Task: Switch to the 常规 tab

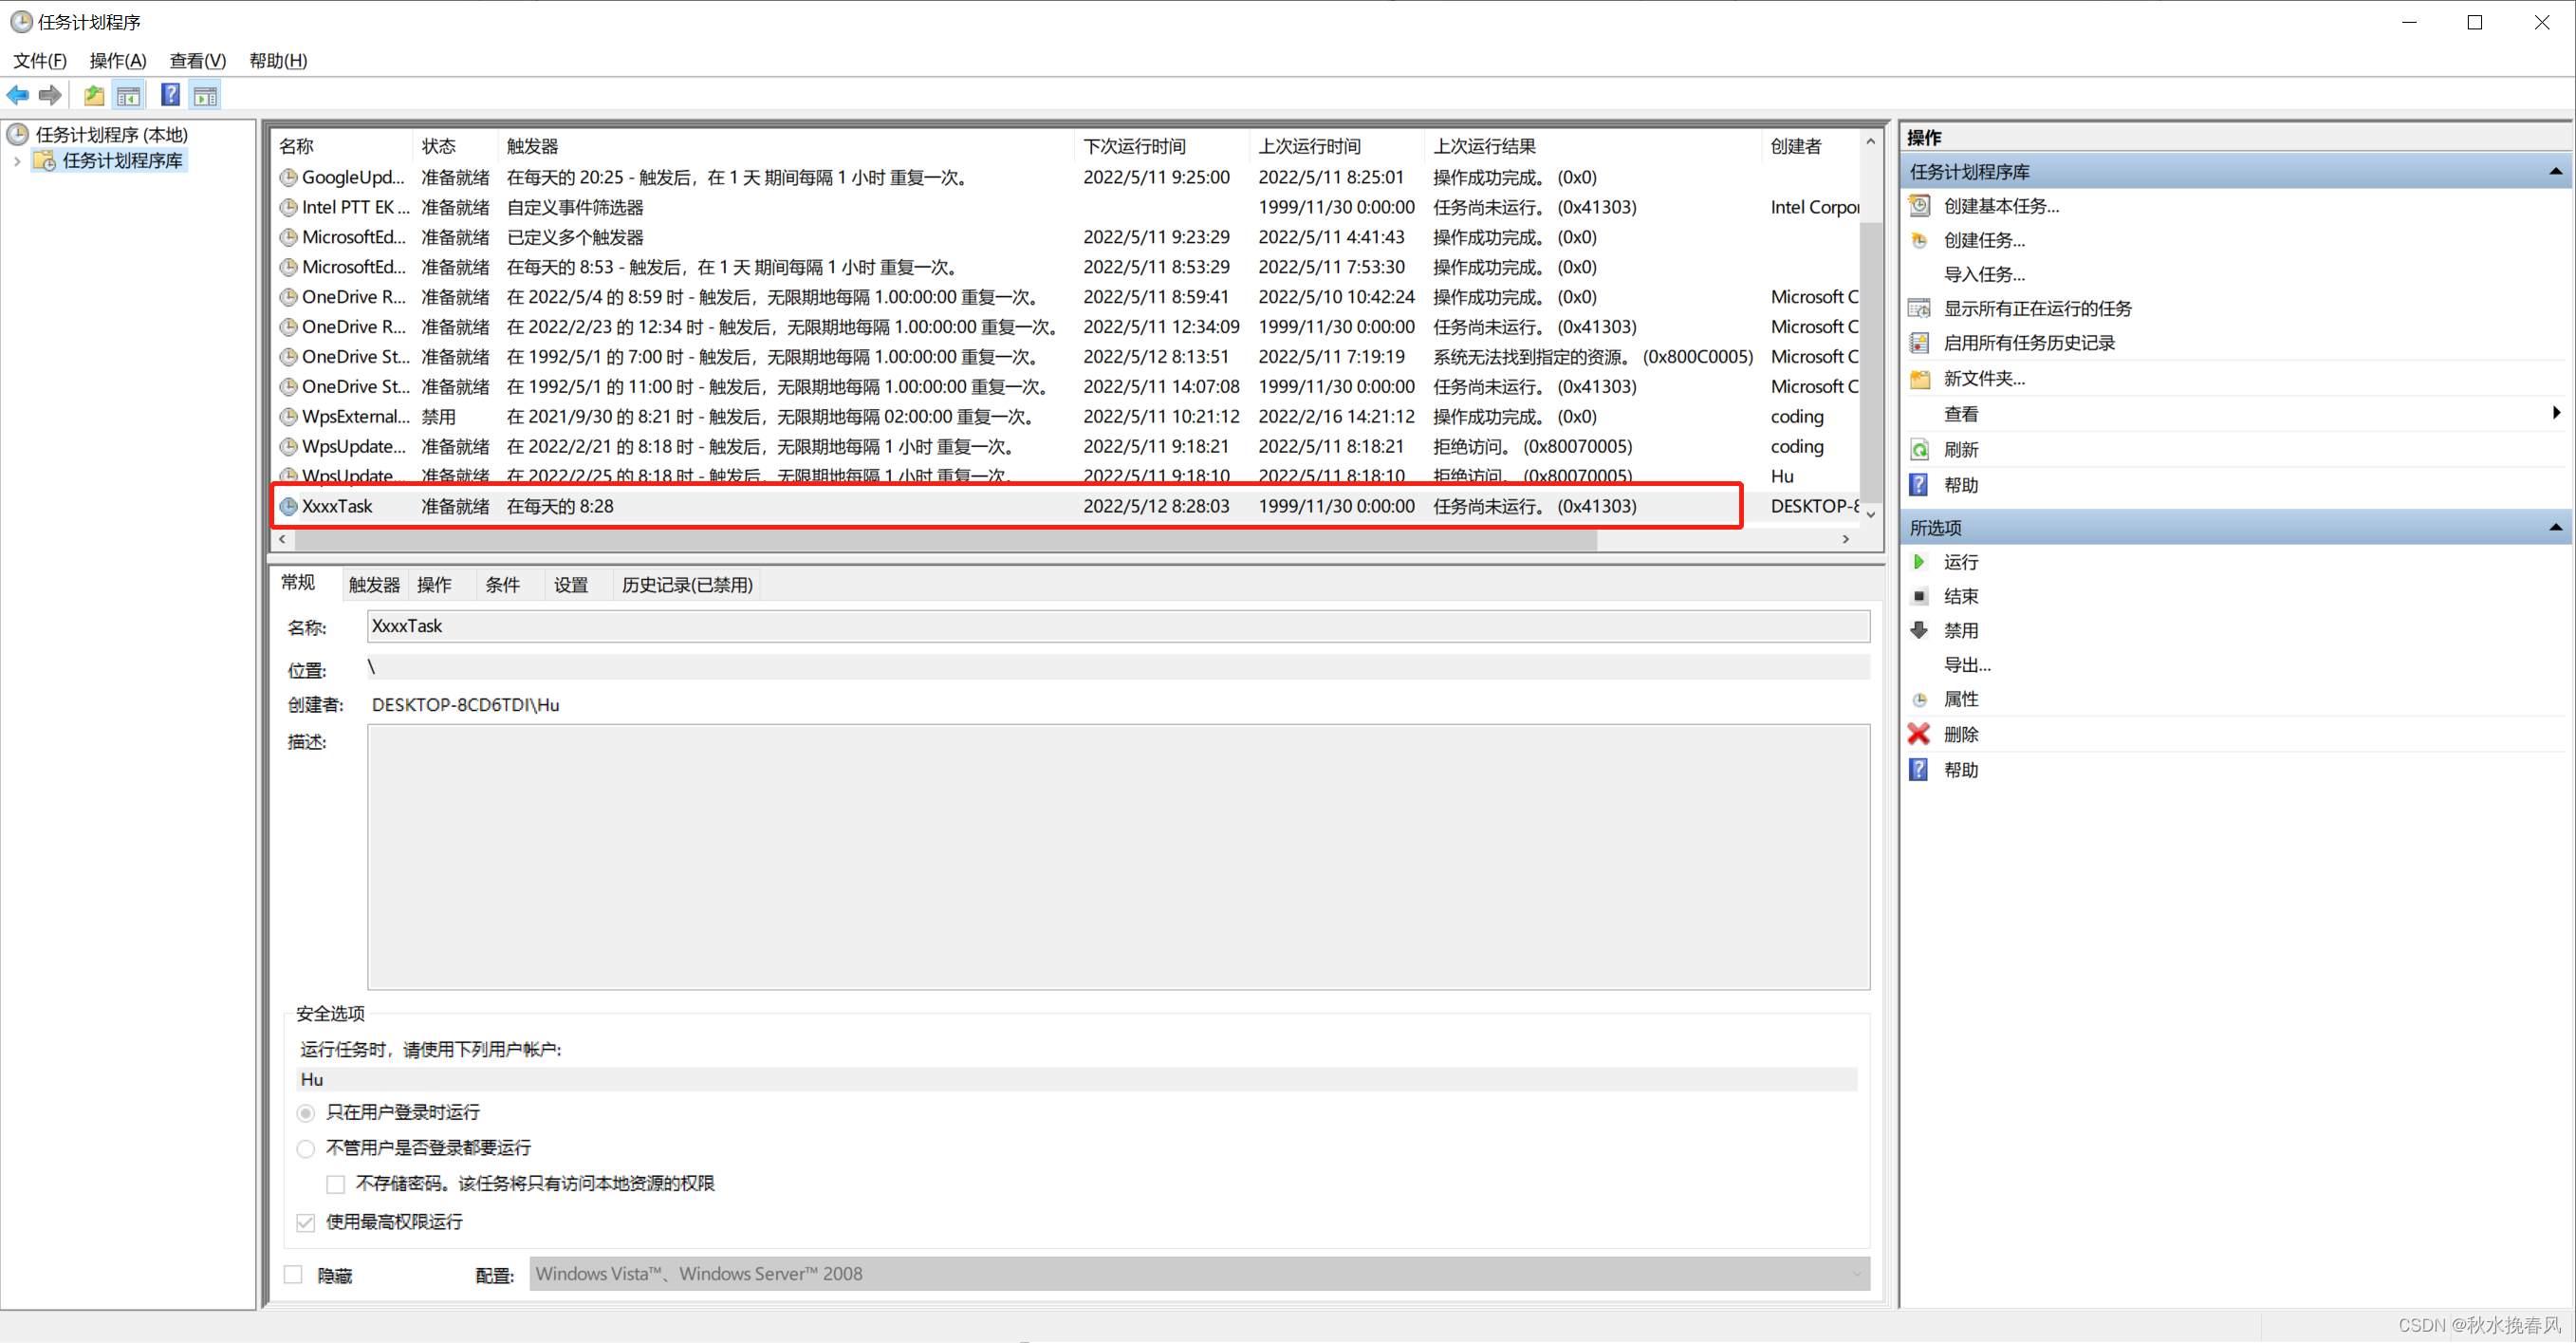Action: pyautogui.click(x=298, y=583)
